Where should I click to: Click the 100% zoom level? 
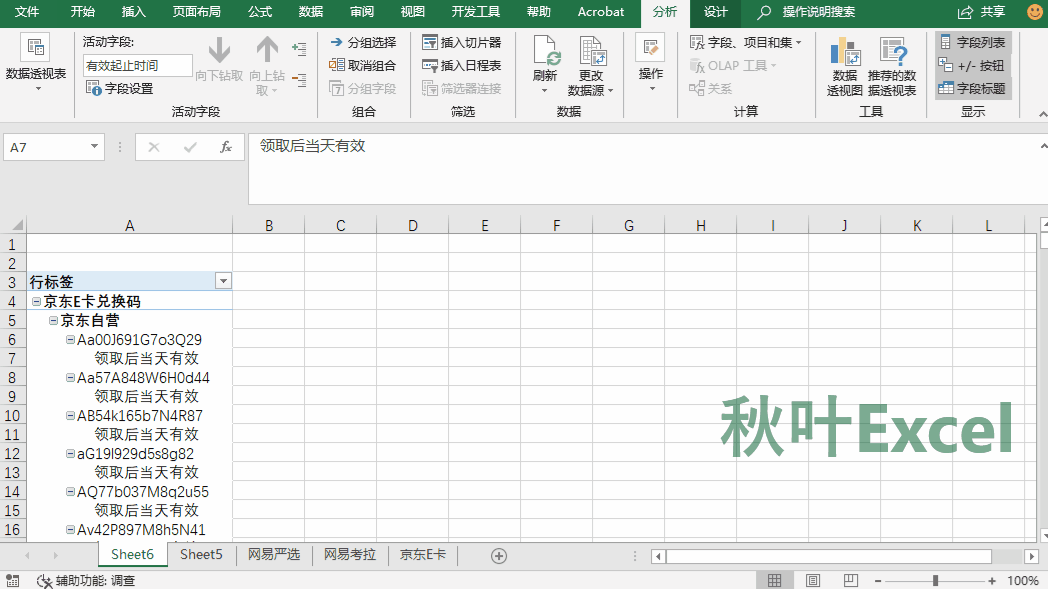tap(1023, 580)
